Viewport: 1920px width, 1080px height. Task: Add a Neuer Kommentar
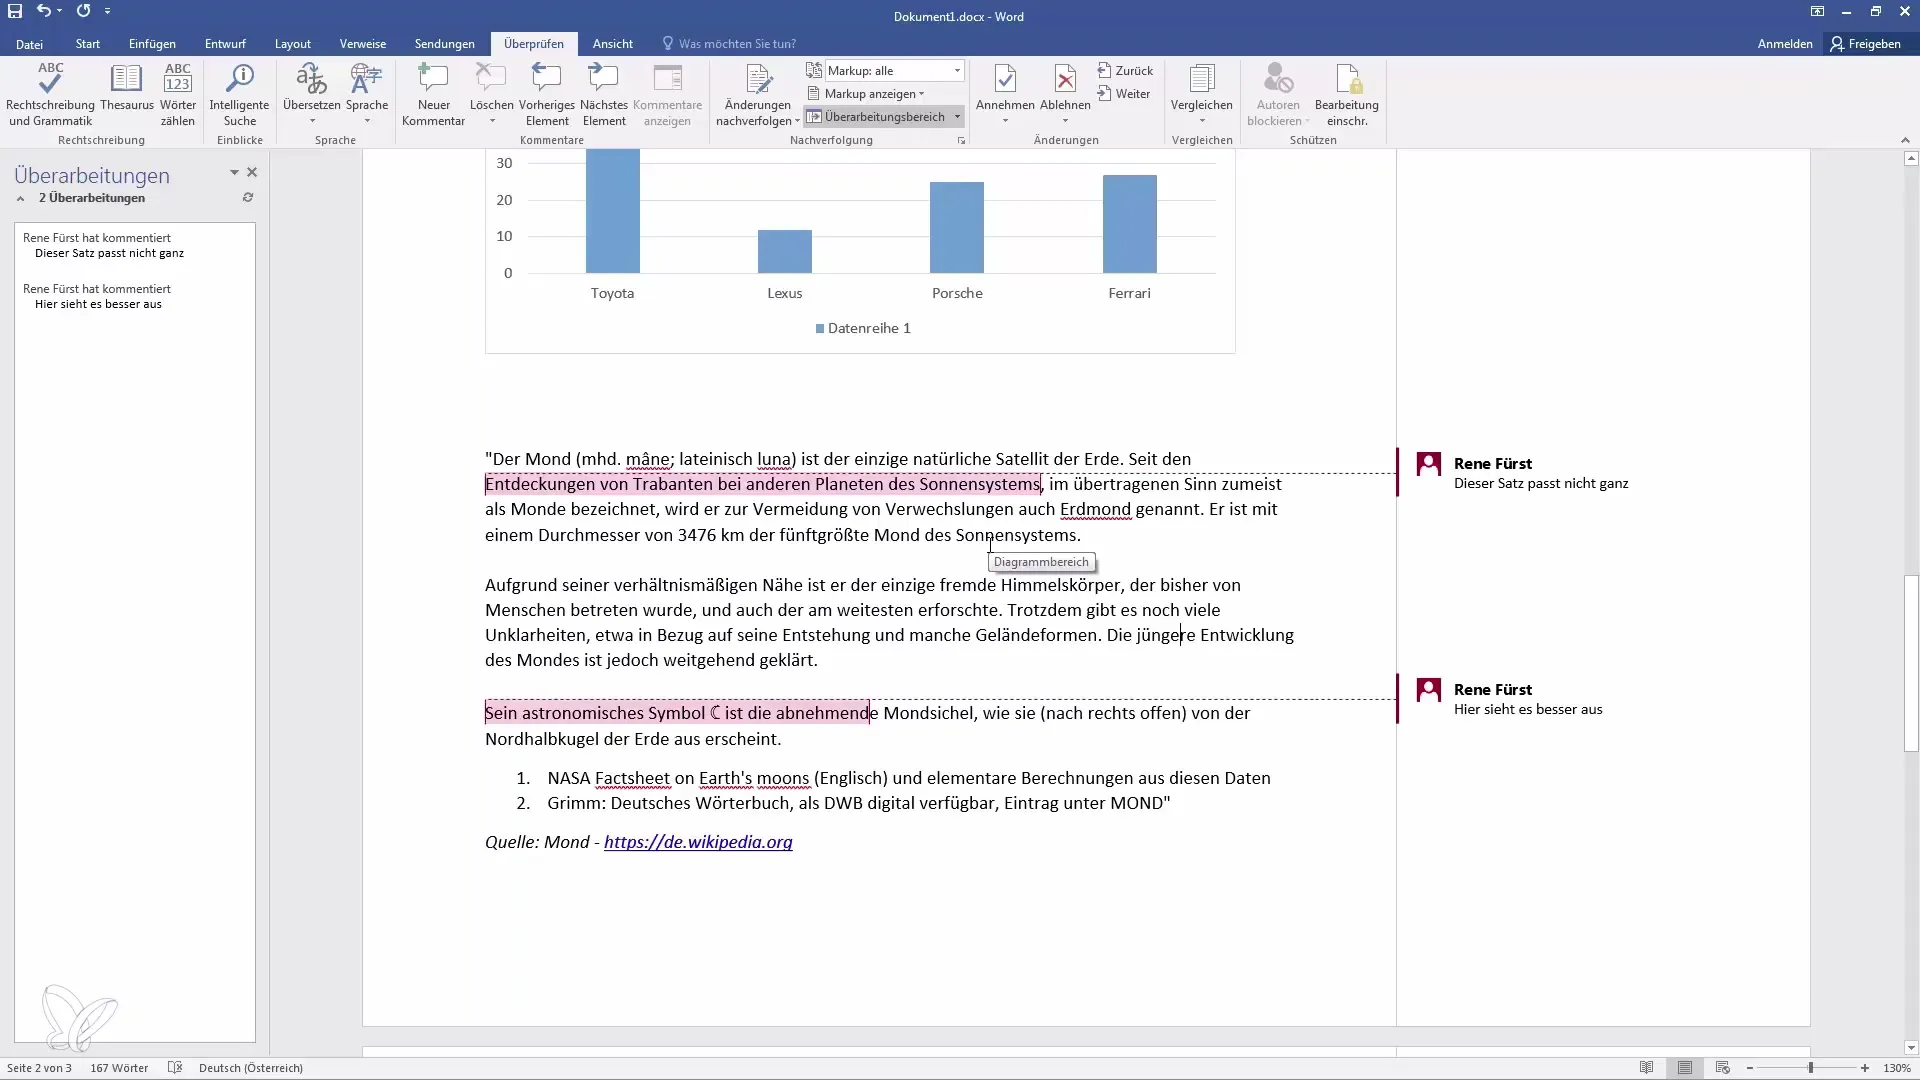click(x=433, y=95)
